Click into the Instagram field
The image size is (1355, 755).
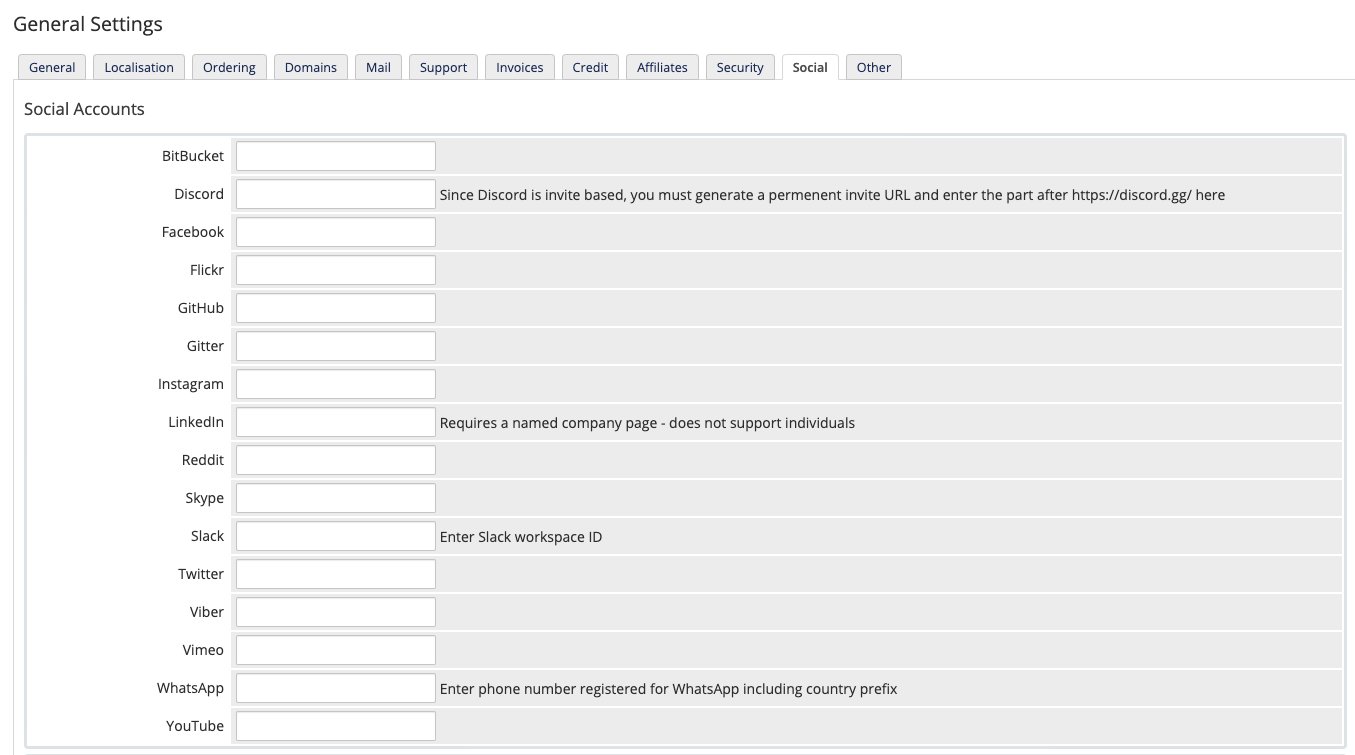tap(336, 384)
